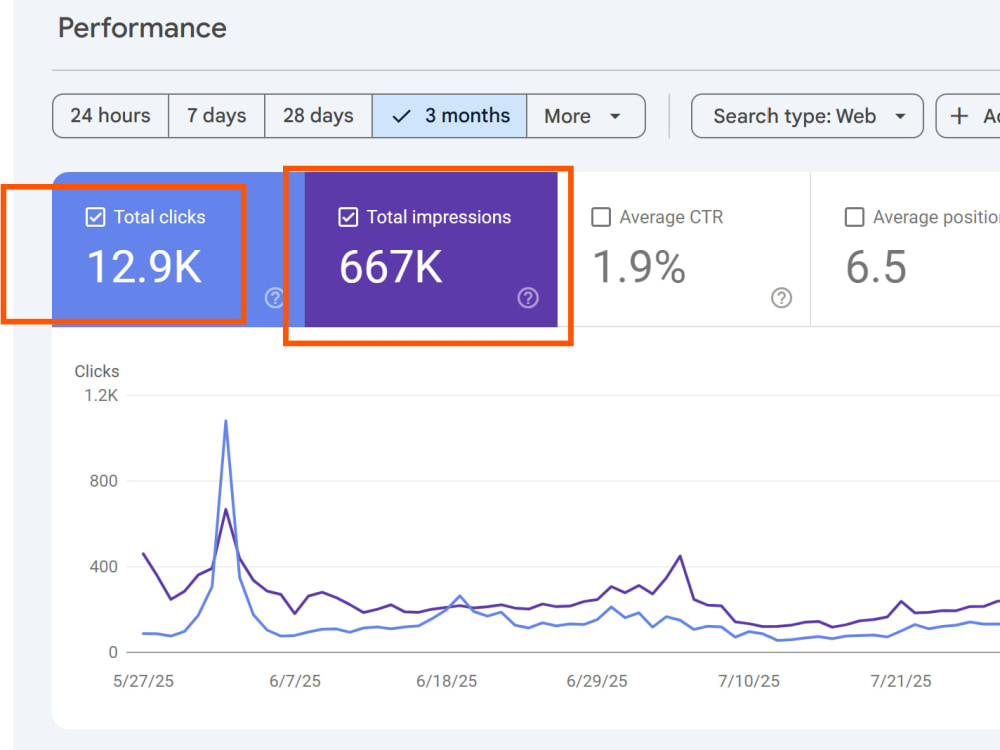Select the 24 hours date range
1000x750 pixels.
110,116
